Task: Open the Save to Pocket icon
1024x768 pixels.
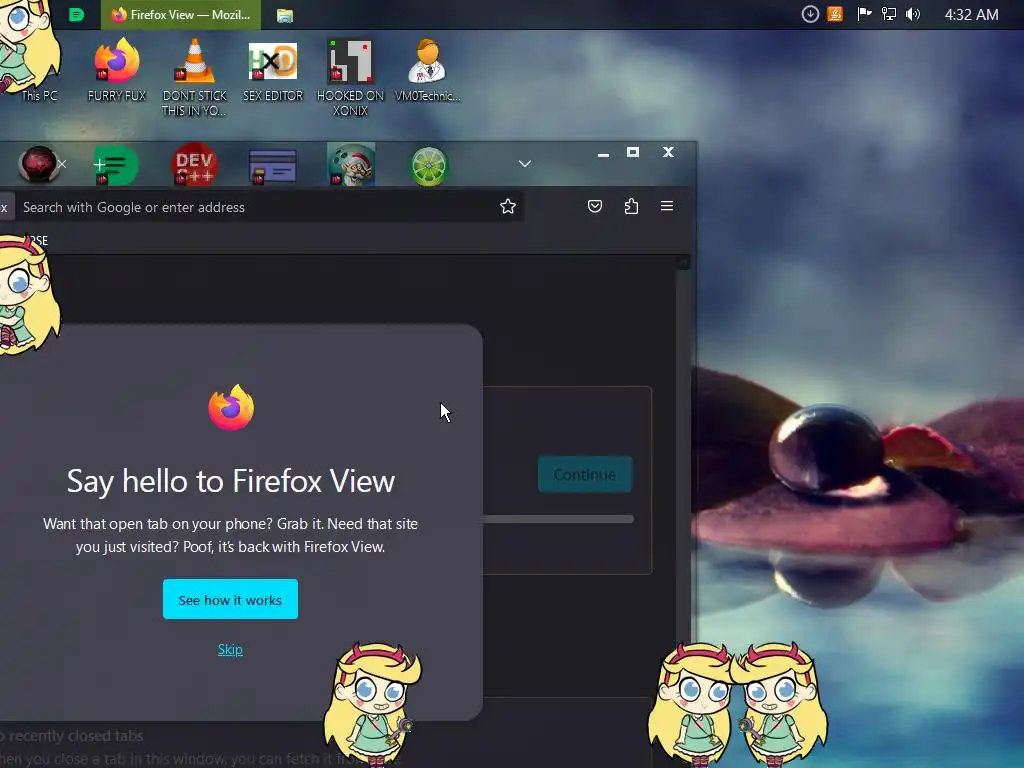Action: 594,206
